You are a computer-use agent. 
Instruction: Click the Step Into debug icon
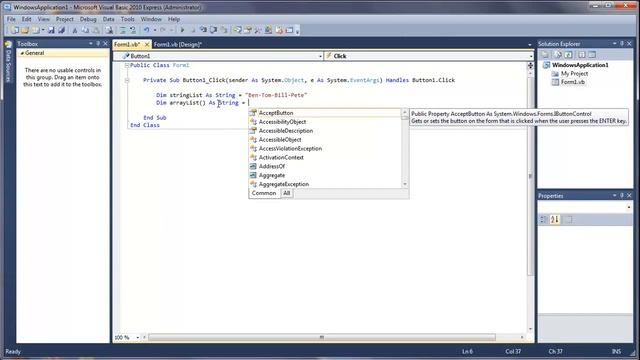click(203, 30)
